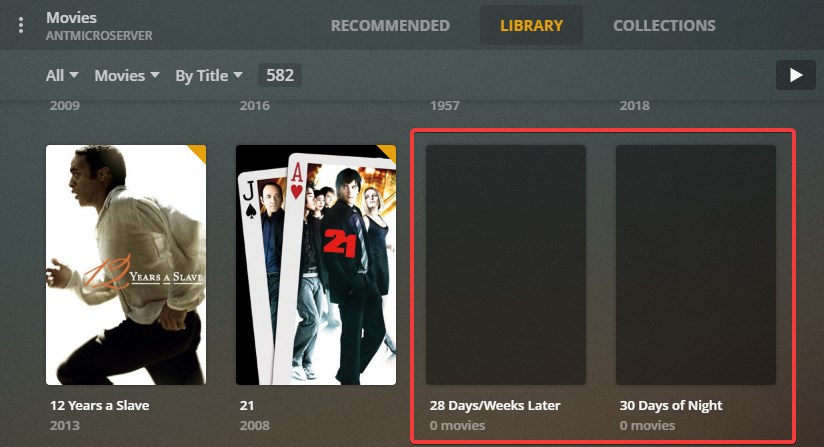
Task: Open the 28 Days/Weeks Later blank poster
Action: point(506,265)
